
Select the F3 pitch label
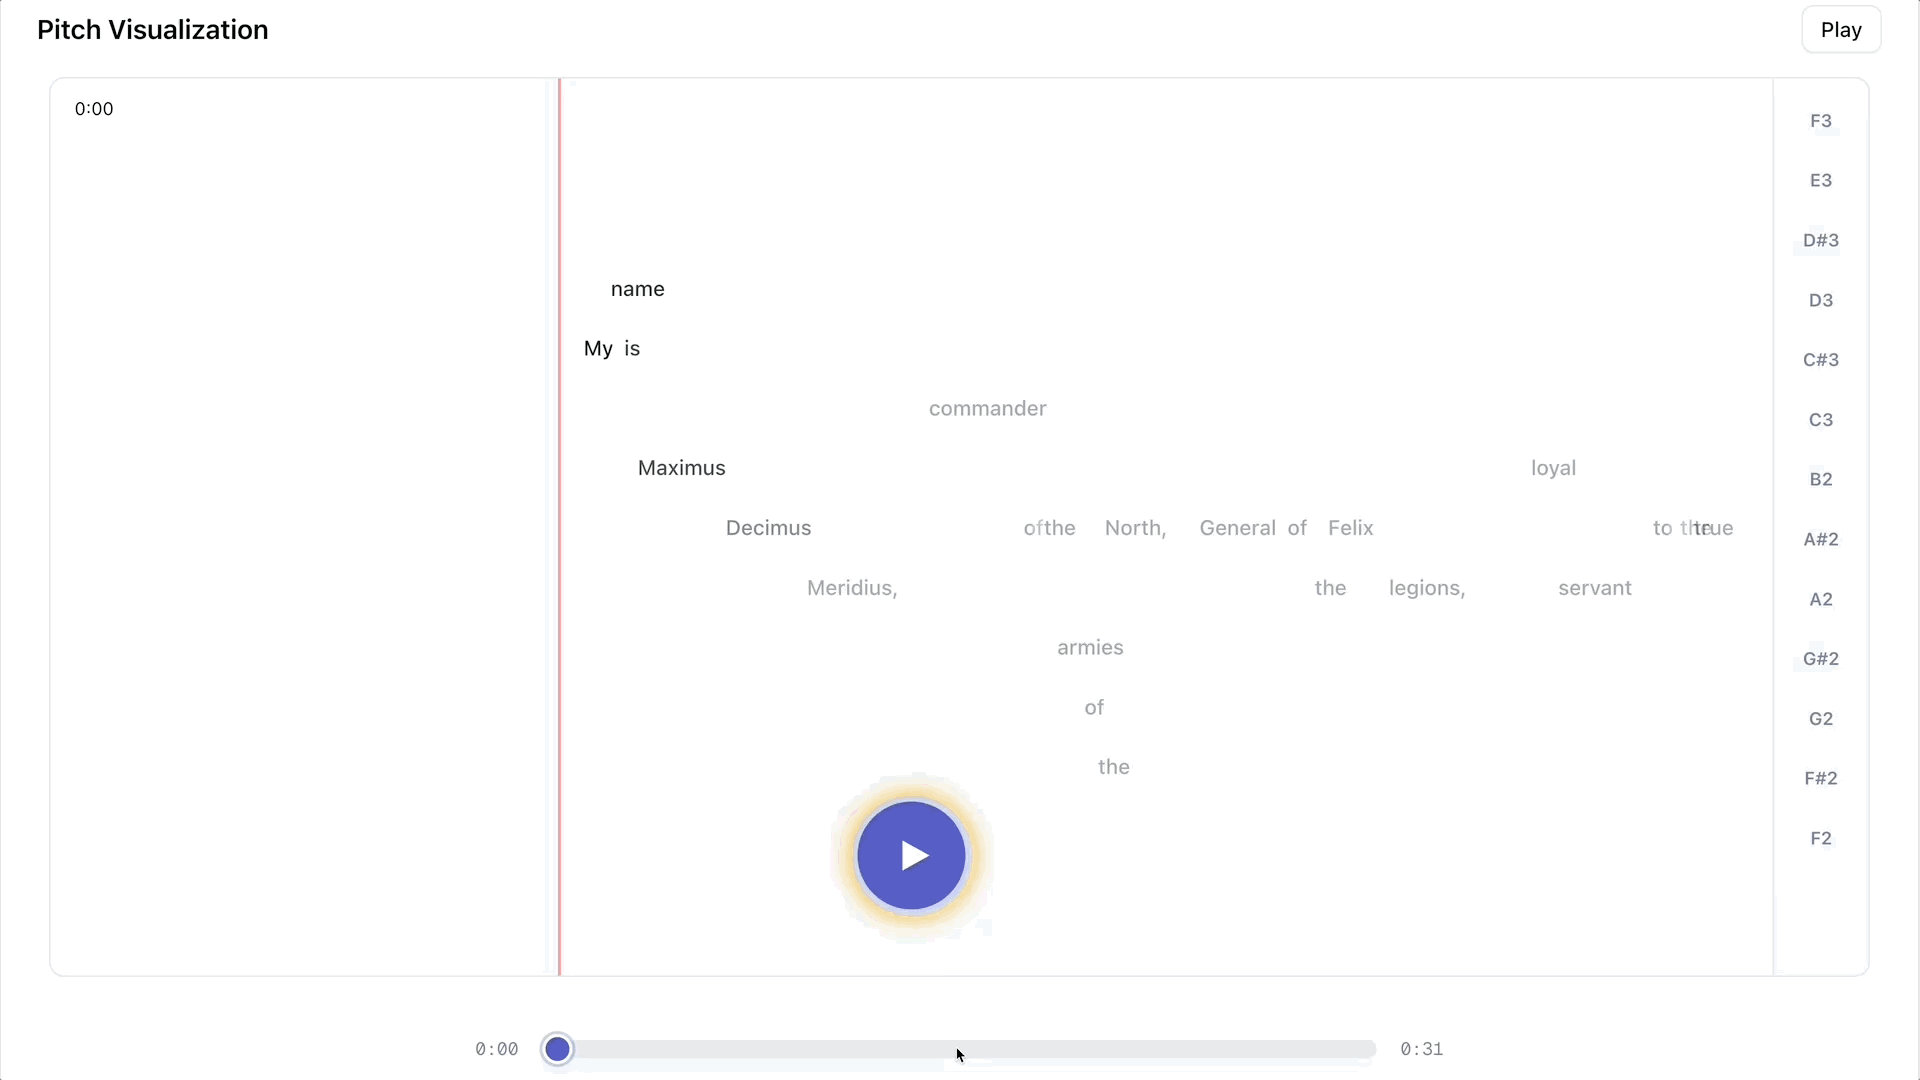[x=1821, y=121]
